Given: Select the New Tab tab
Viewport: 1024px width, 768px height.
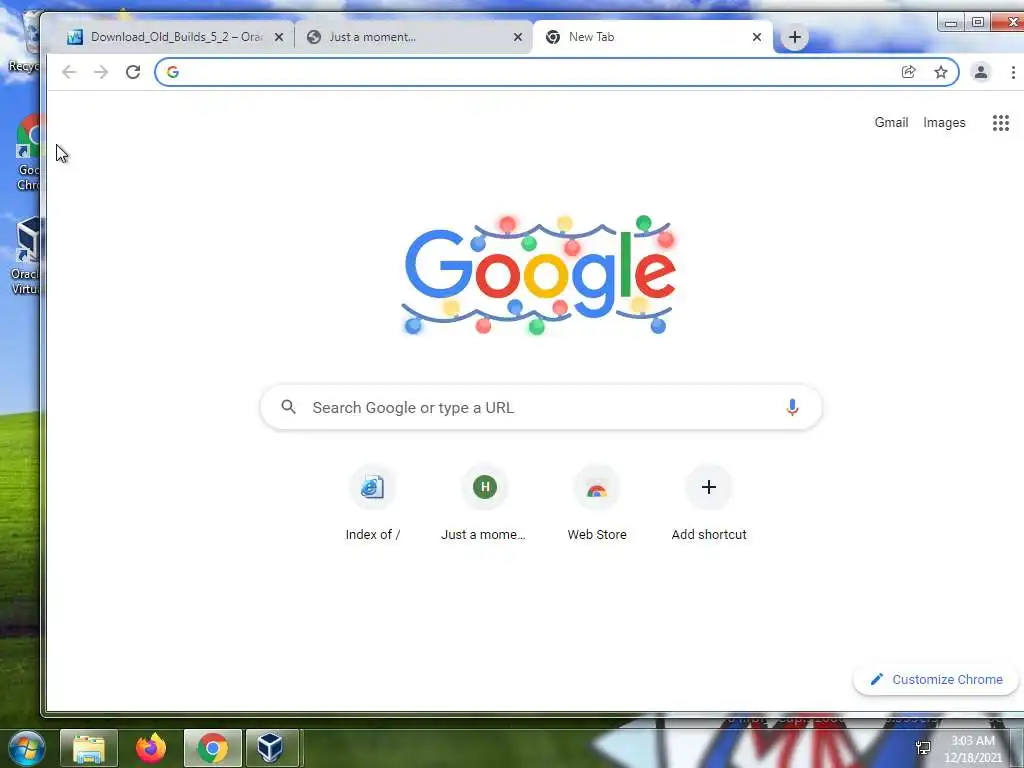Looking at the screenshot, I should click(653, 37).
